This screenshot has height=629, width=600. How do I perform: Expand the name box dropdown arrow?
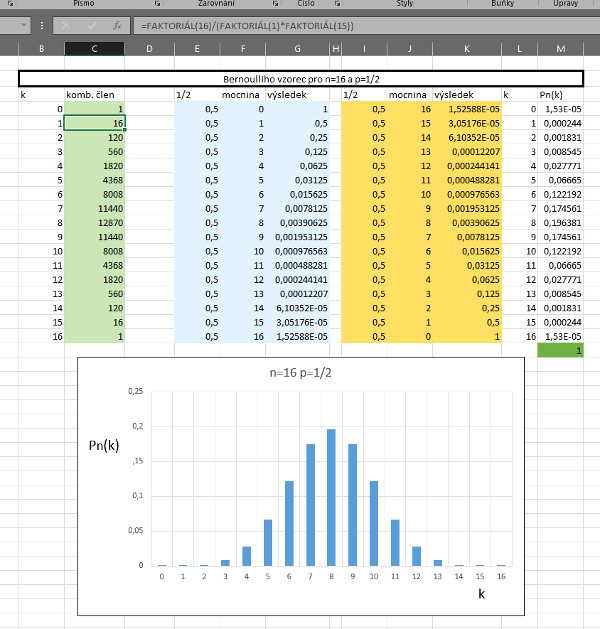pyautogui.click(x=24, y=26)
